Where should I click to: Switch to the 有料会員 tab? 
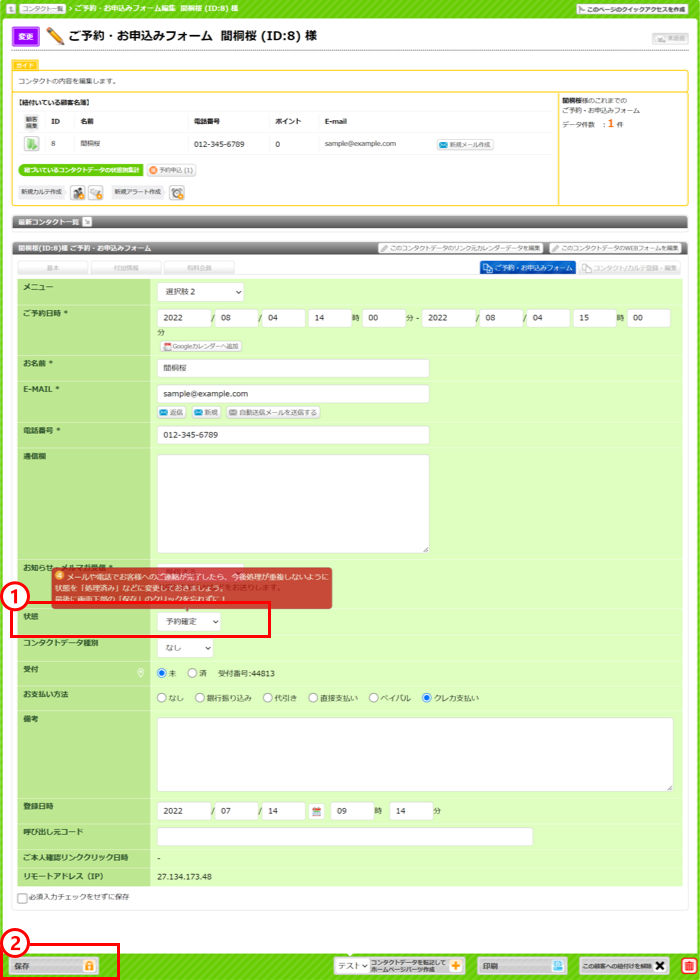coord(199,268)
